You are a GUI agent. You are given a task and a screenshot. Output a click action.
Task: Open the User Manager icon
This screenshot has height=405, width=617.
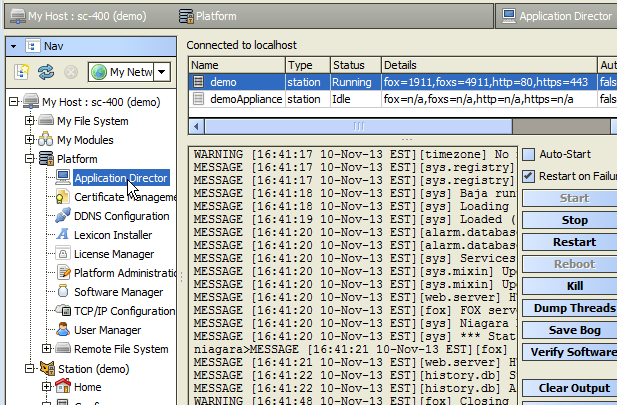pyautogui.click(x=63, y=330)
